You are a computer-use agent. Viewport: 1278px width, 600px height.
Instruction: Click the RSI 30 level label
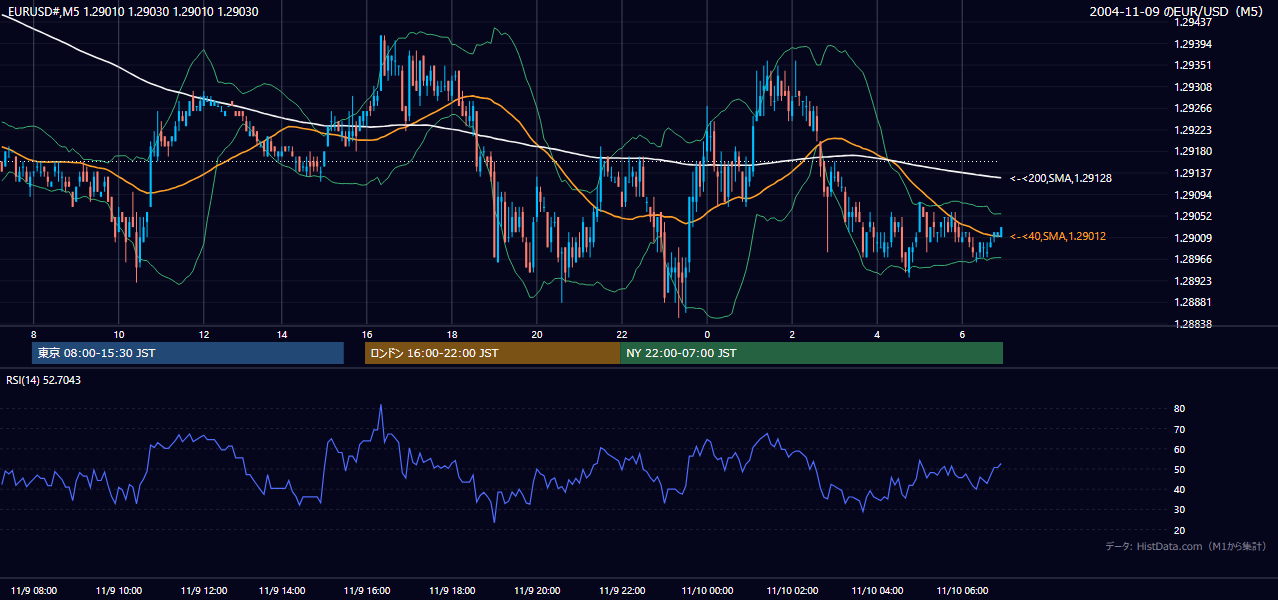click(x=1179, y=510)
